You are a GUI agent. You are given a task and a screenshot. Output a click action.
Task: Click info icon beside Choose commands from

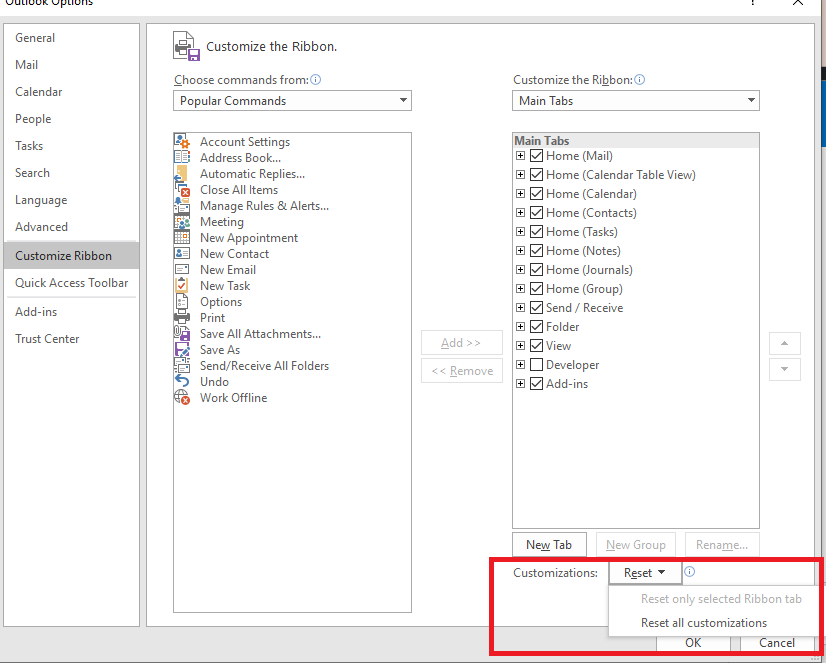[x=316, y=80]
